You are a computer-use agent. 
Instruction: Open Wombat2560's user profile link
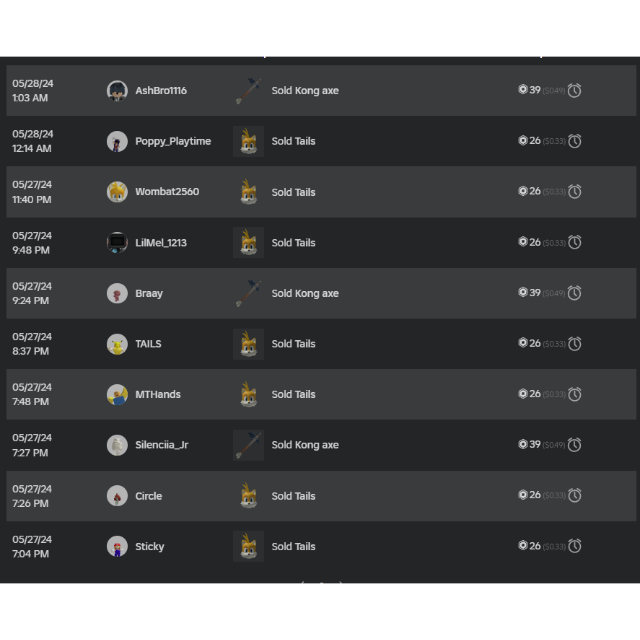pyautogui.click(x=167, y=192)
